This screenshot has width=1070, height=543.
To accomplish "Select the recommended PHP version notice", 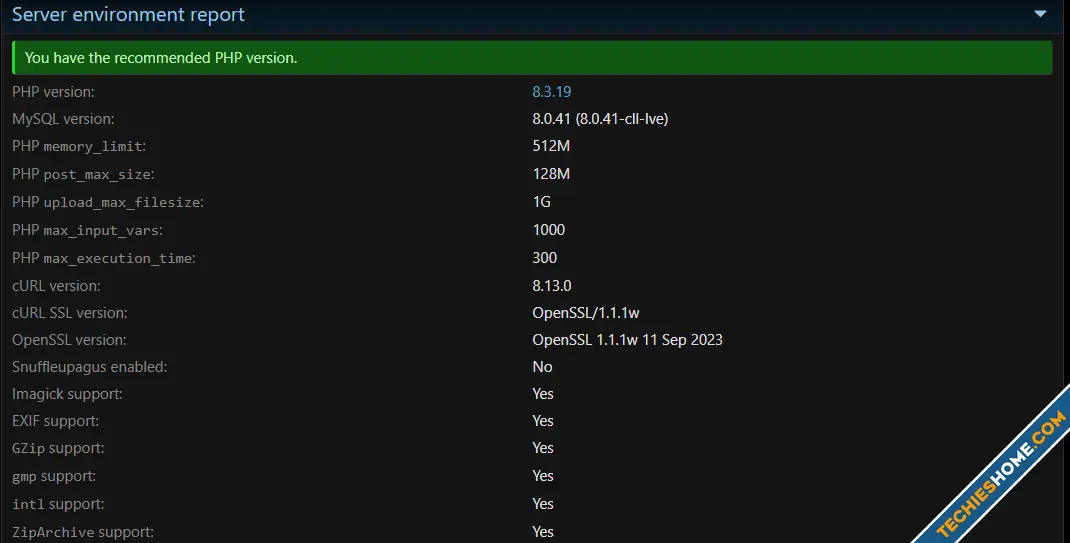I will [x=532, y=58].
